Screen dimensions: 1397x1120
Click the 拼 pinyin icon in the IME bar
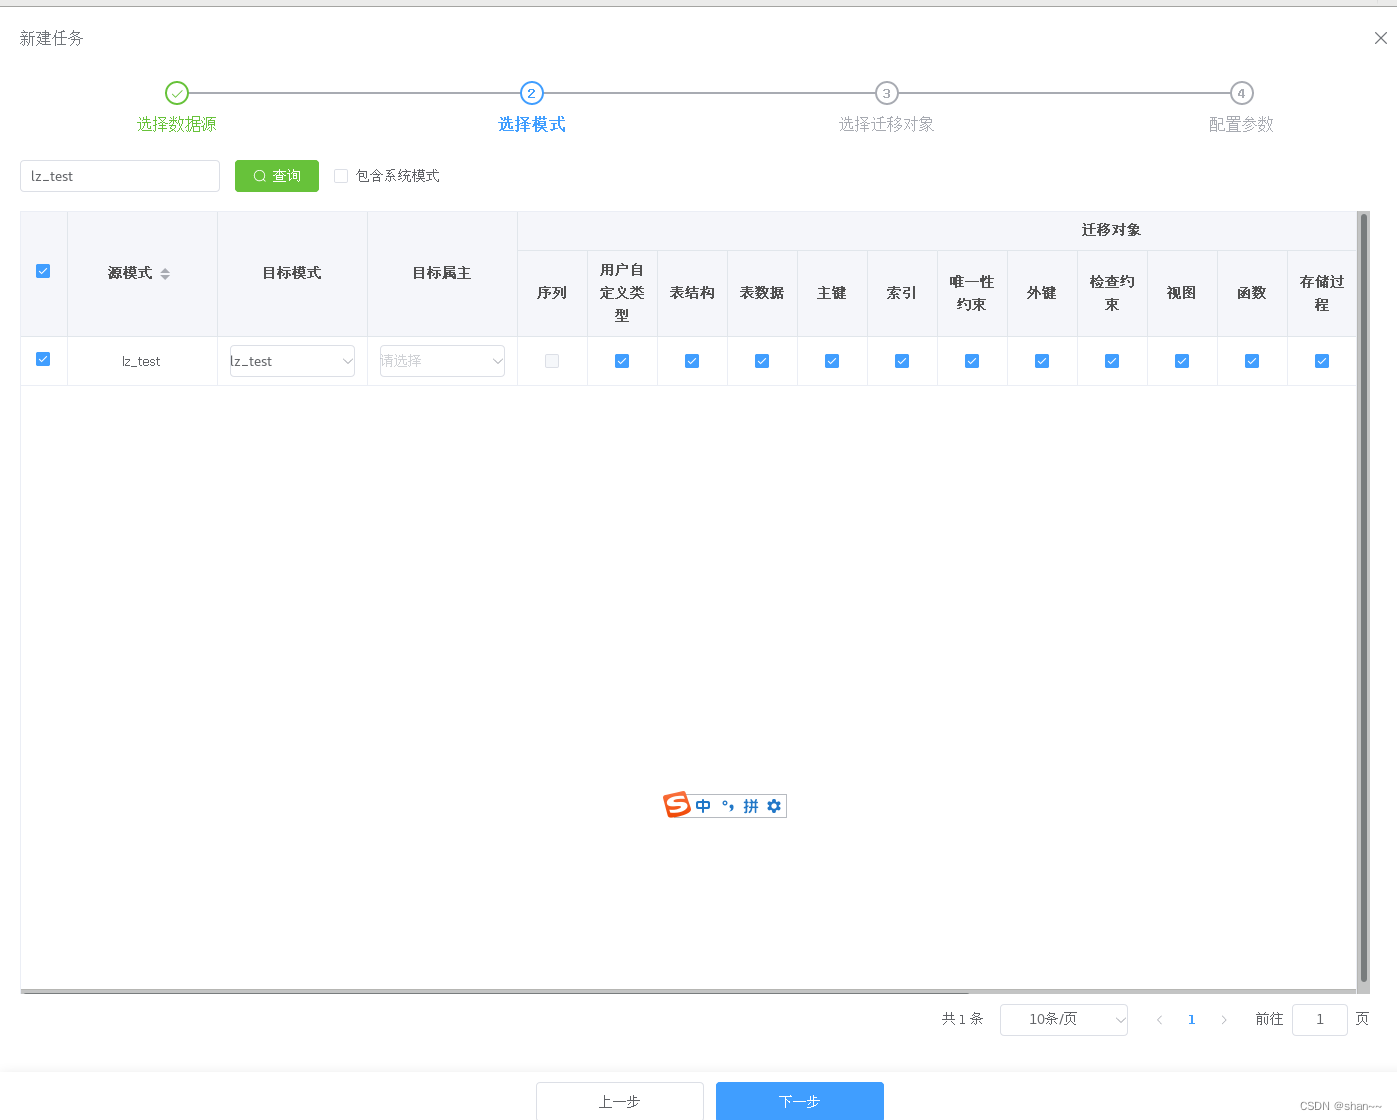(x=751, y=806)
